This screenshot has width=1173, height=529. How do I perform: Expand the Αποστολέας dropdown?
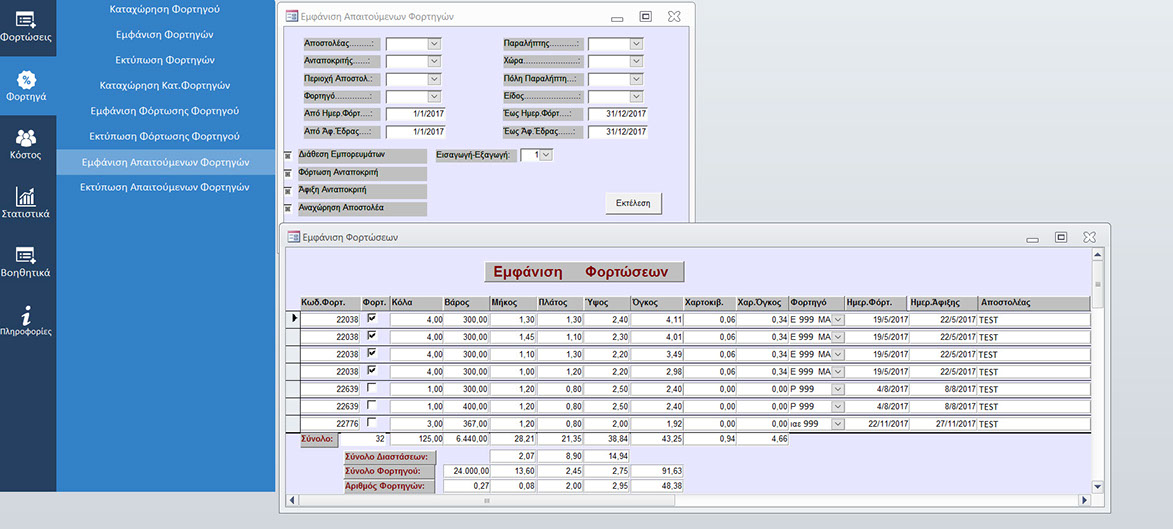(x=434, y=44)
